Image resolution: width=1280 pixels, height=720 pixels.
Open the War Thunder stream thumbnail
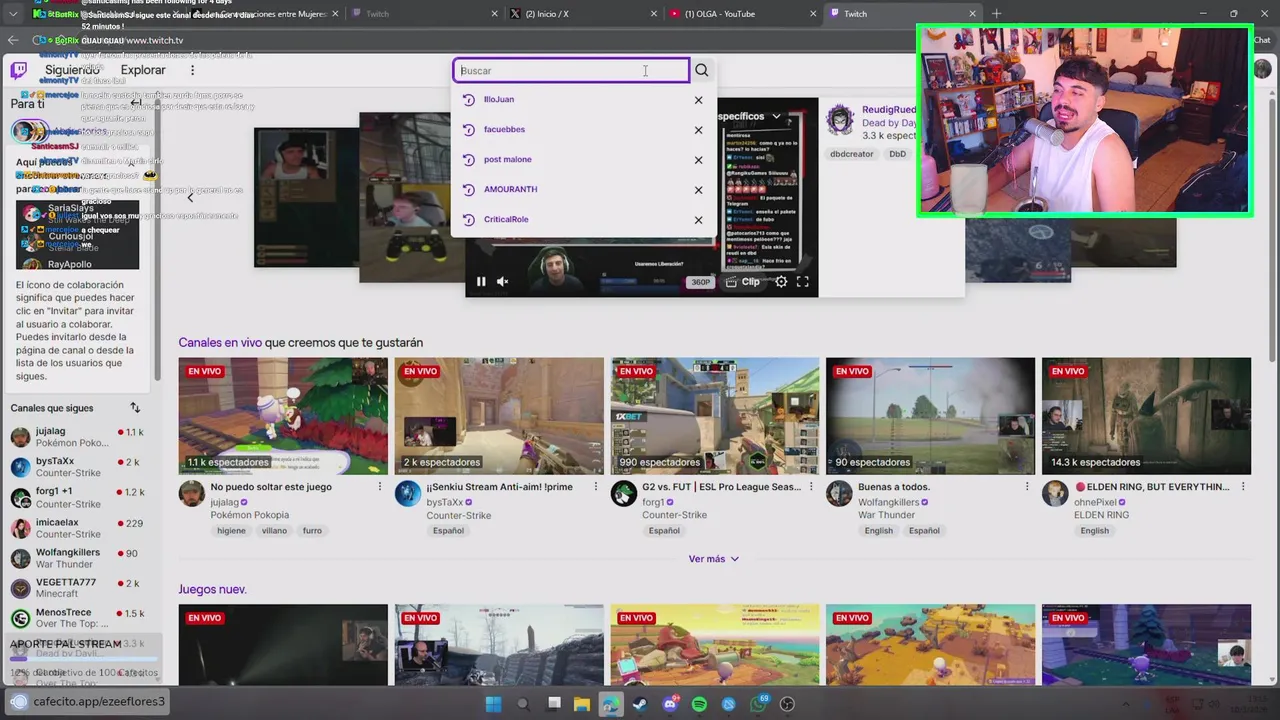[x=931, y=416]
